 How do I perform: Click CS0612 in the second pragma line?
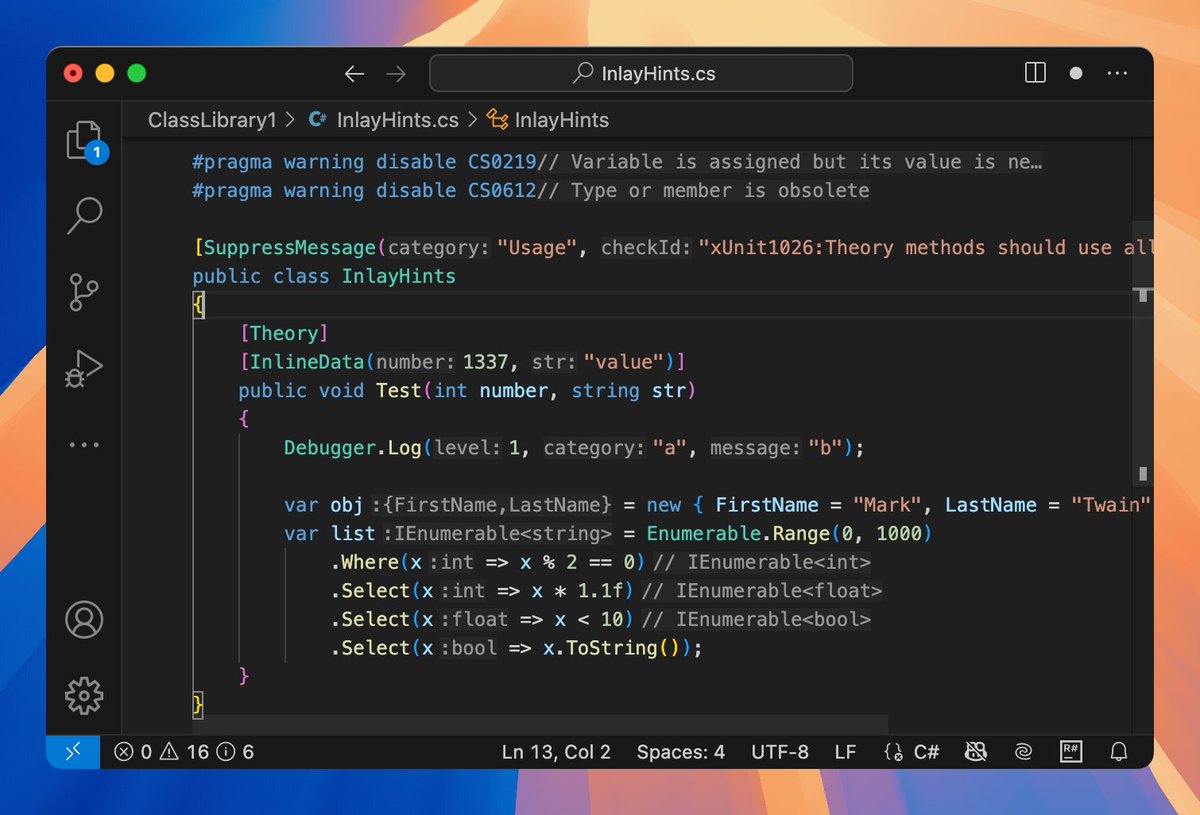coord(502,190)
